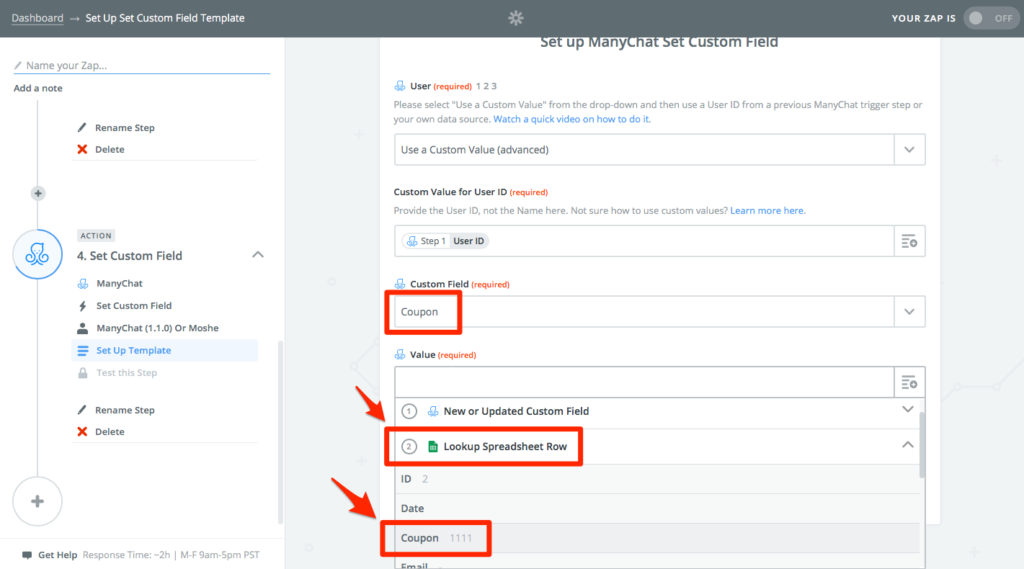Click the sidebar vertical scrollbar

tap(281, 431)
